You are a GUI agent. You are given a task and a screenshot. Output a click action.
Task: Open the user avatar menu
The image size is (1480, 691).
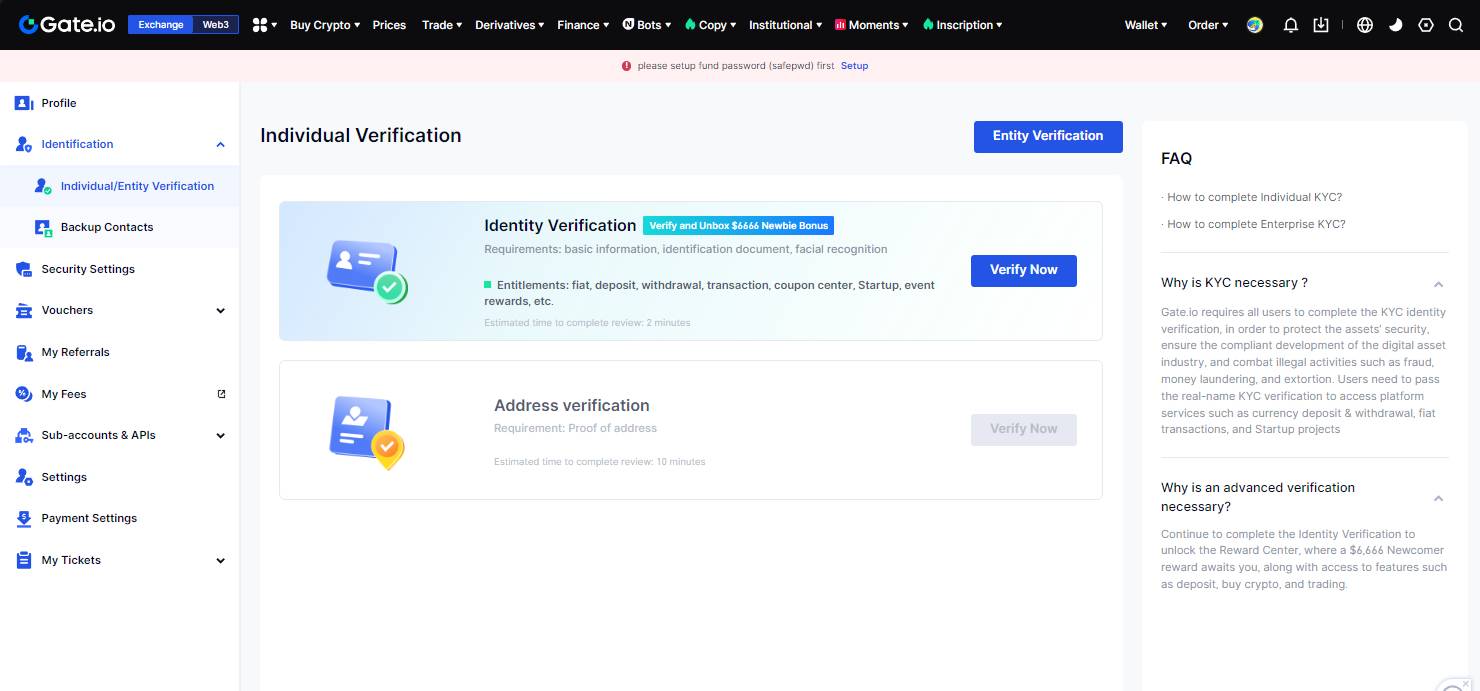[x=1255, y=25]
